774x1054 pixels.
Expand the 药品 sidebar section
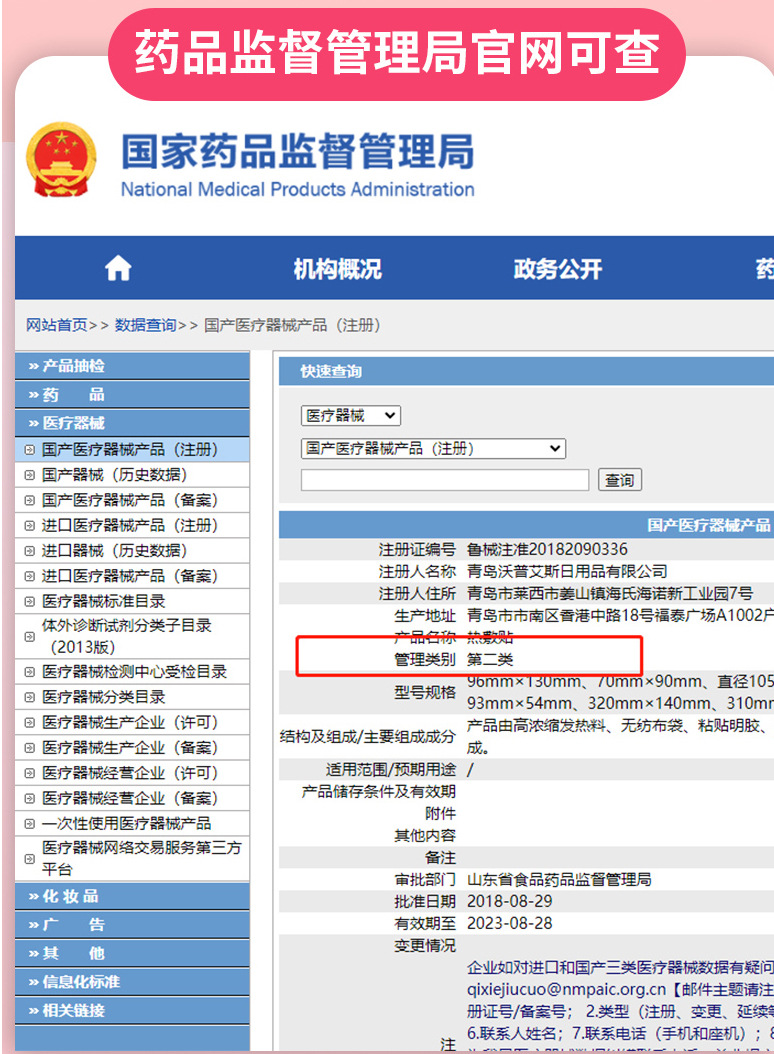click(x=132, y=395)
